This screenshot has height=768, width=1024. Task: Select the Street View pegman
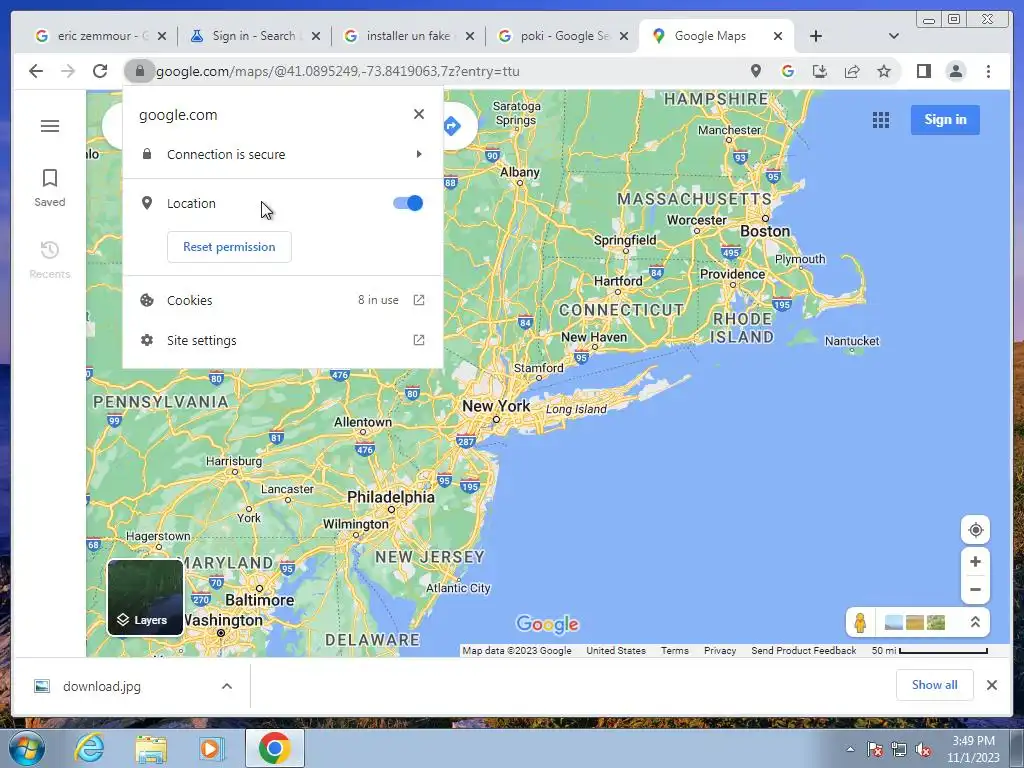tap(860, 622)
